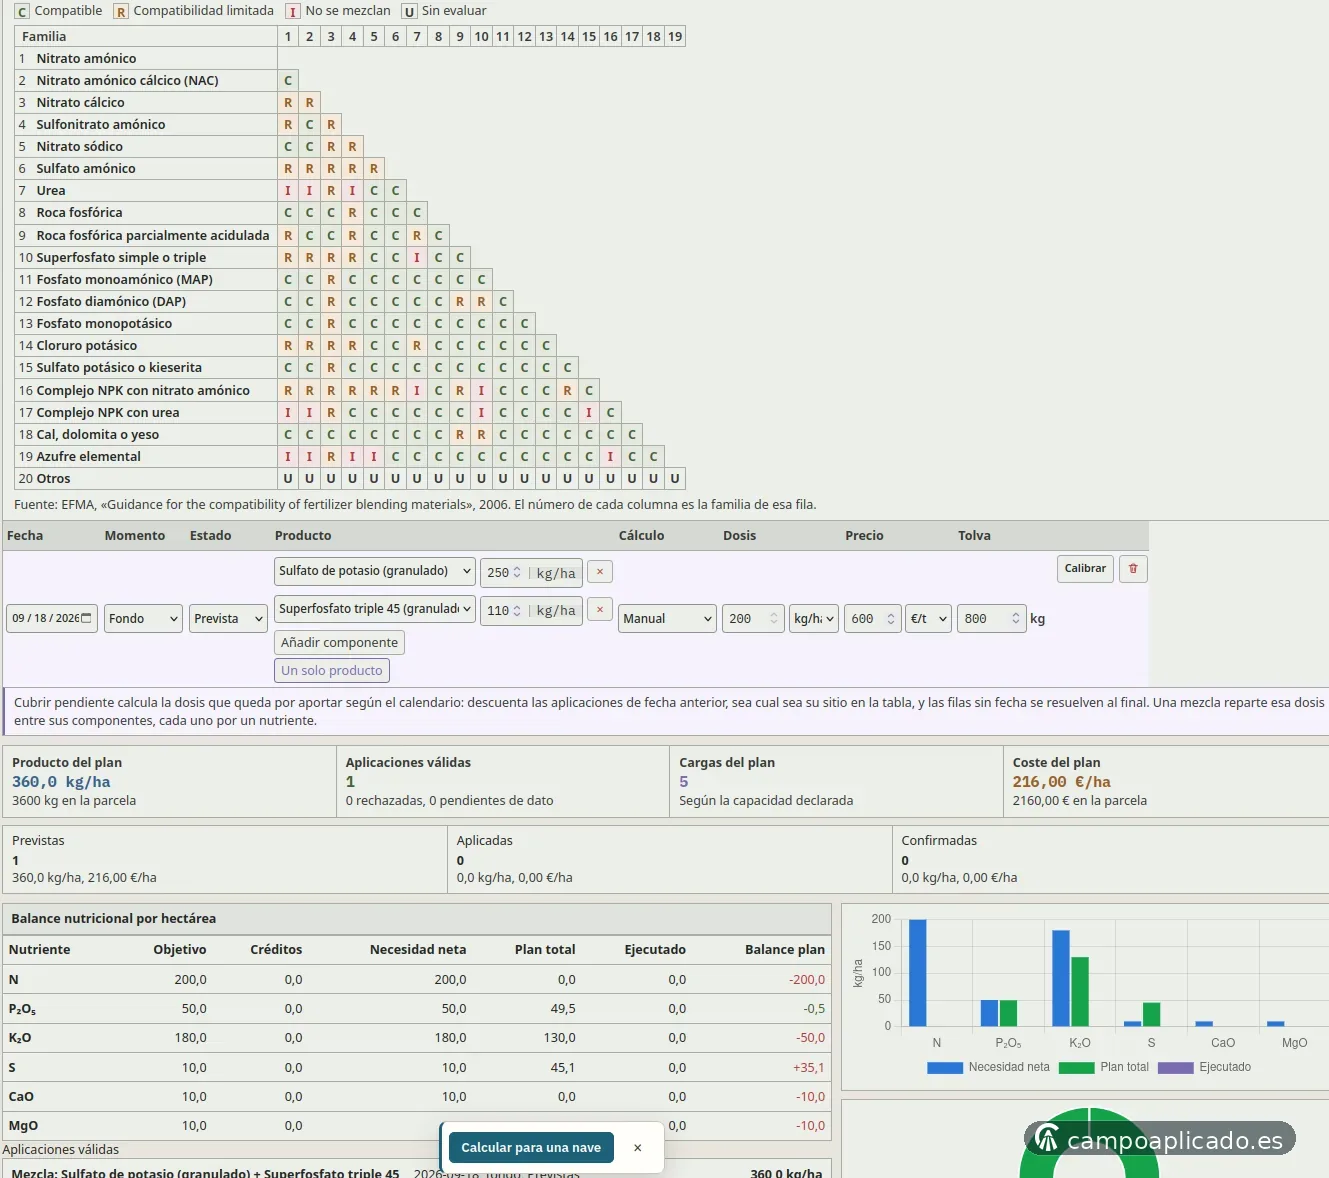This screenshot has width=1329, height=1178.
Task: Click the date field 09/18/2026
Action: click(x=52, y=619)
